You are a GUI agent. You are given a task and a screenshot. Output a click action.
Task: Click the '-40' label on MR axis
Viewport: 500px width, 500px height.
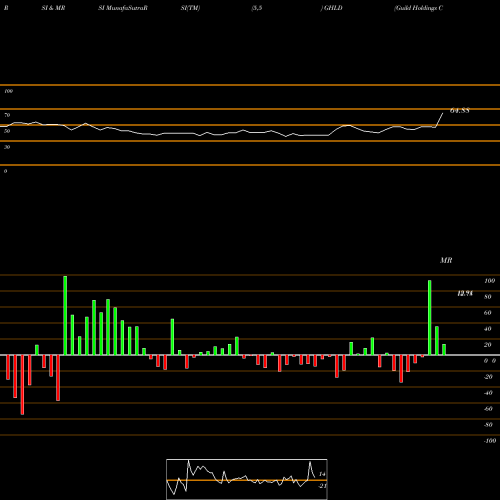pyautogui.click(x=488, y=393)
